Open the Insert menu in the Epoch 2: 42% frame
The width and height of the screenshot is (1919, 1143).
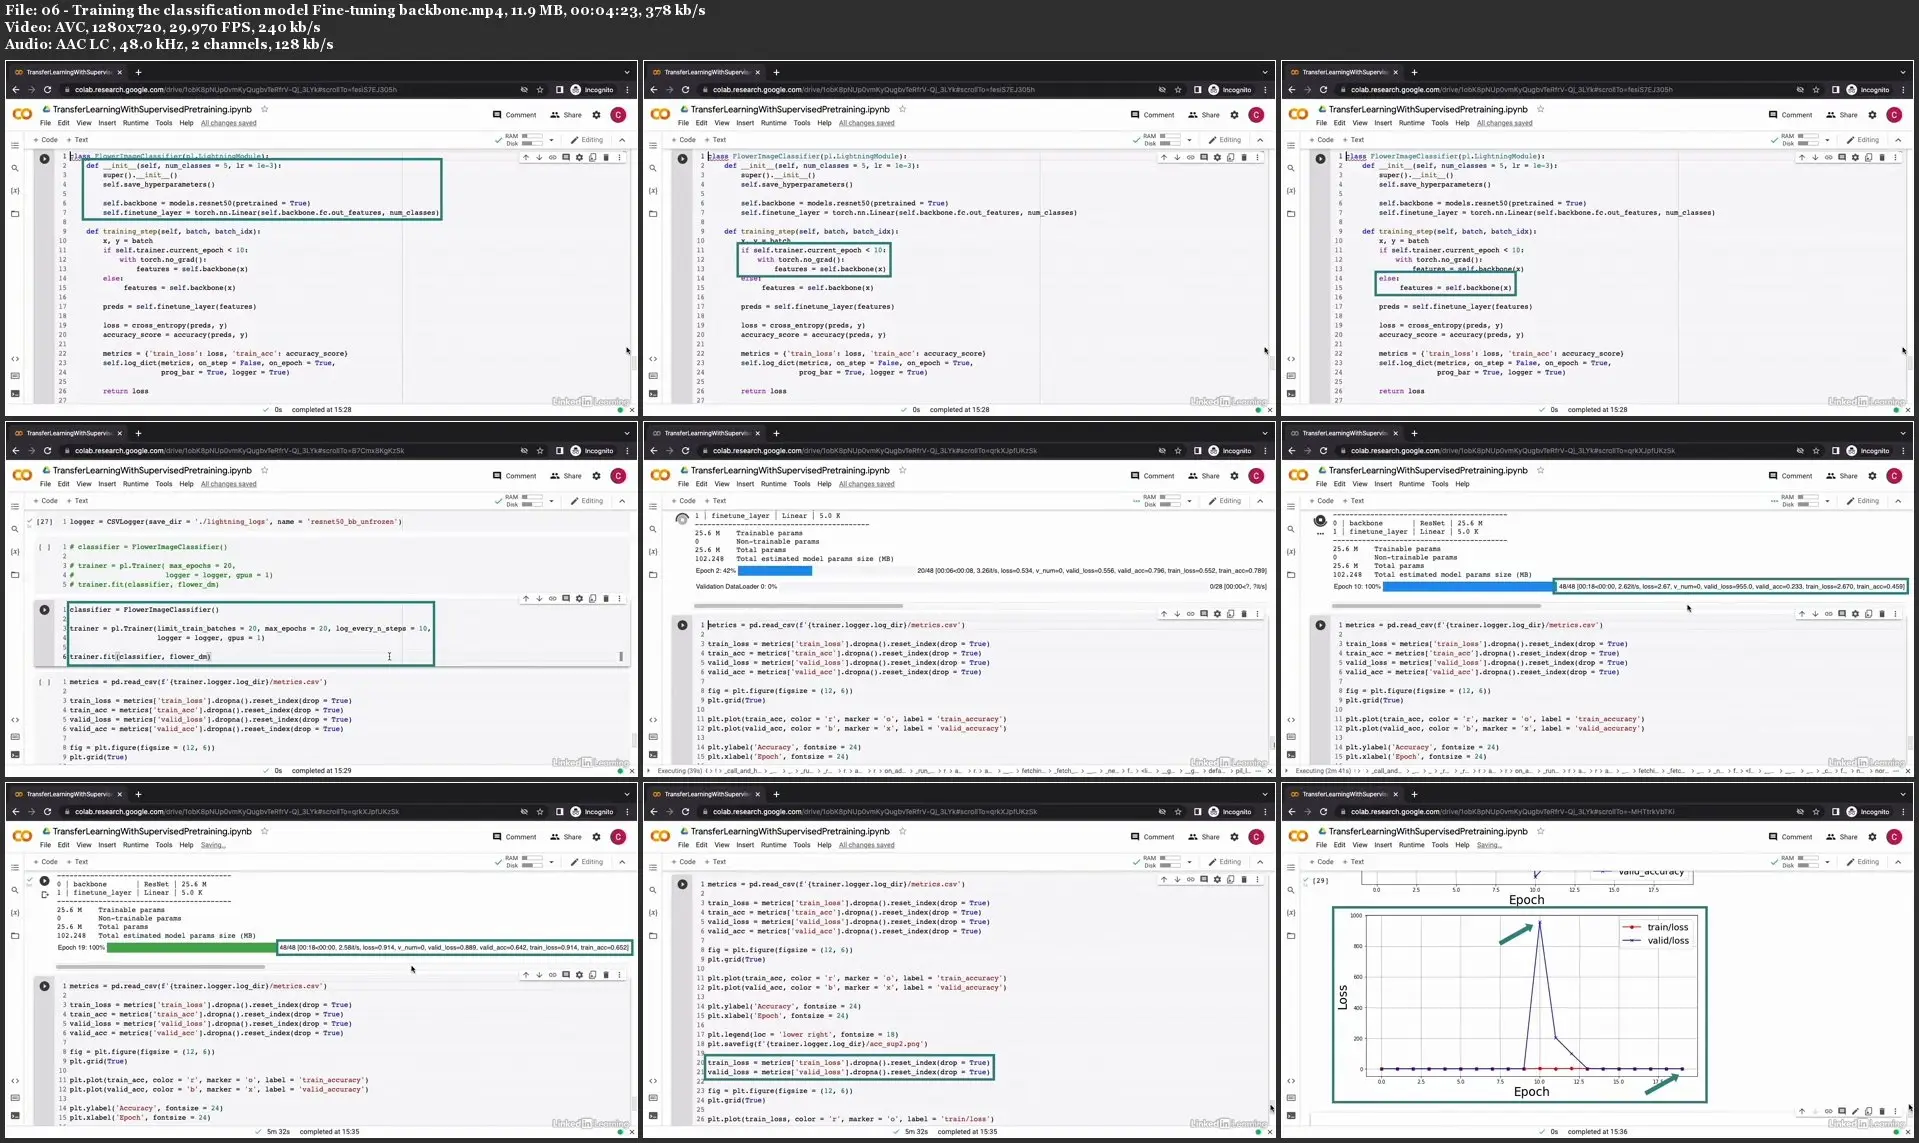745,484
